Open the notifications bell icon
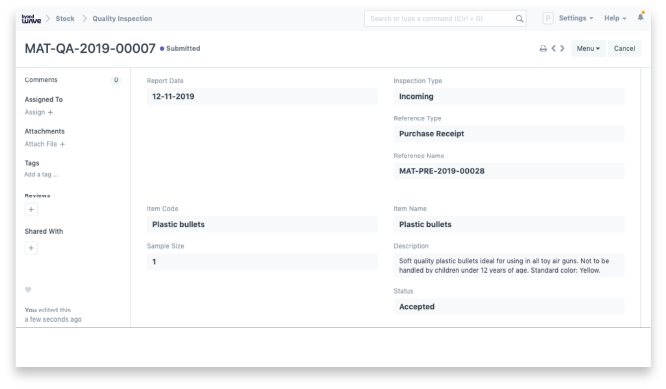 [641, 17]
